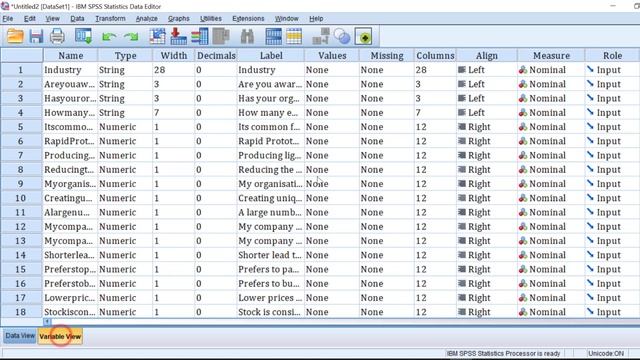
Task: Open Measure cell for row 18
Action: (551, 312)
